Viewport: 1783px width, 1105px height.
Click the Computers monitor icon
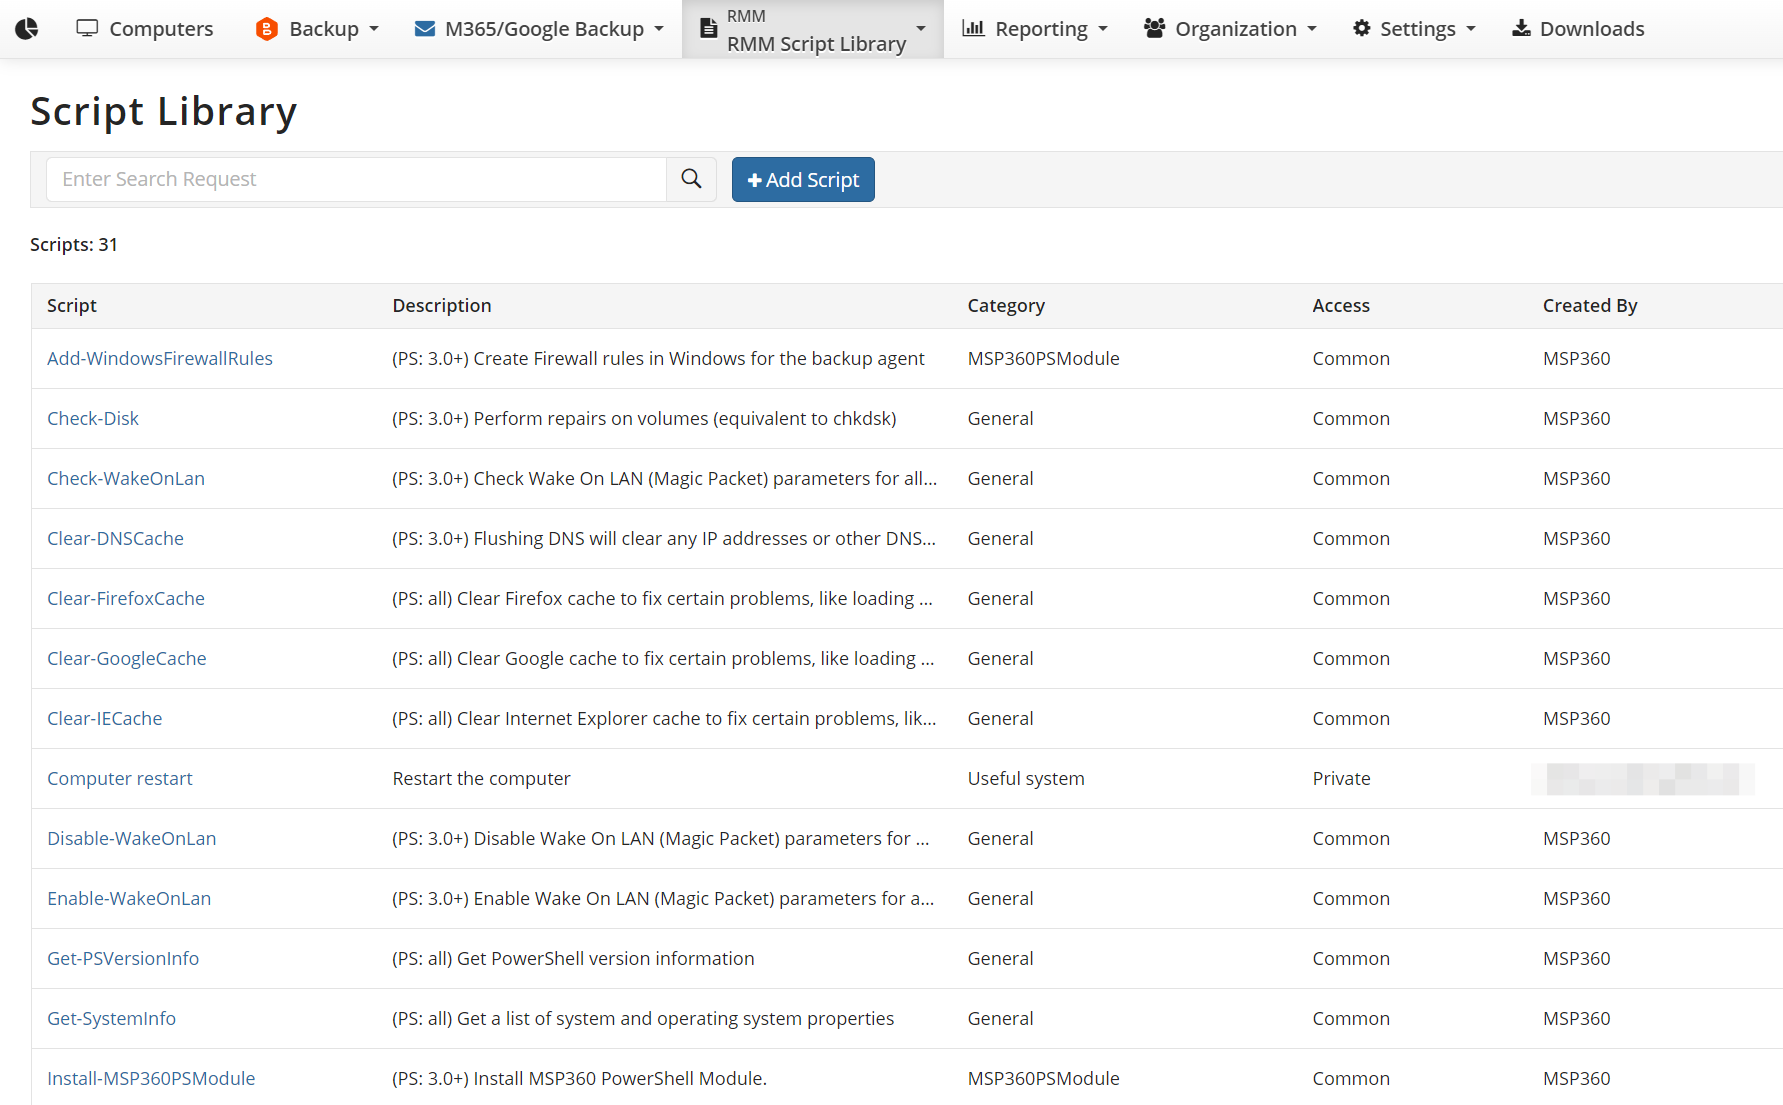pyautogui.click(x=87, y=28)
